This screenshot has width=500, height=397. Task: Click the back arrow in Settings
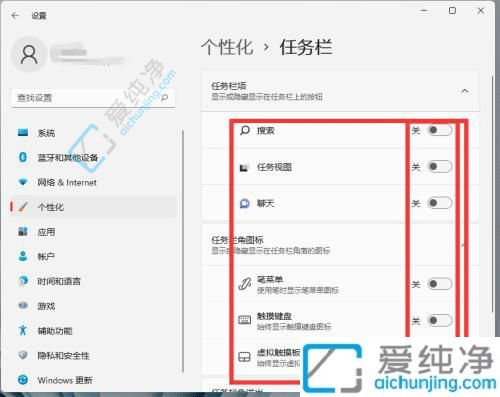tap(15, 15)
